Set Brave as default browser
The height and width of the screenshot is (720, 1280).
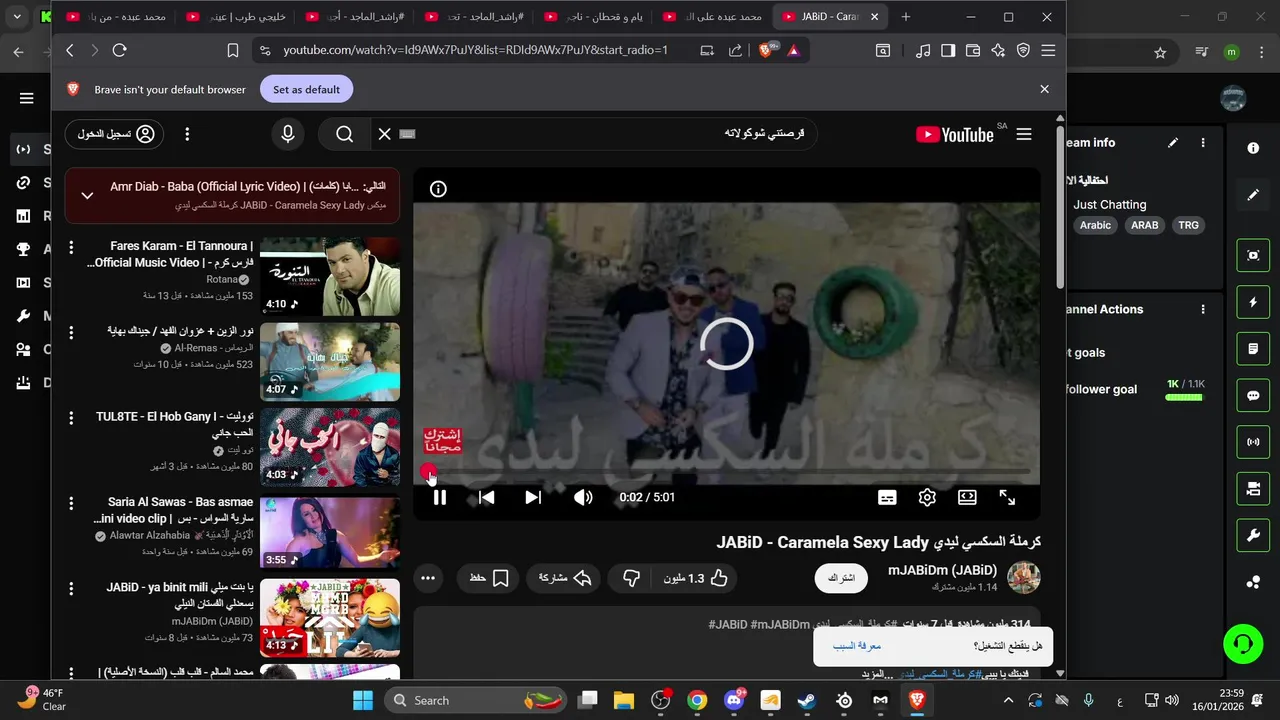307,89
